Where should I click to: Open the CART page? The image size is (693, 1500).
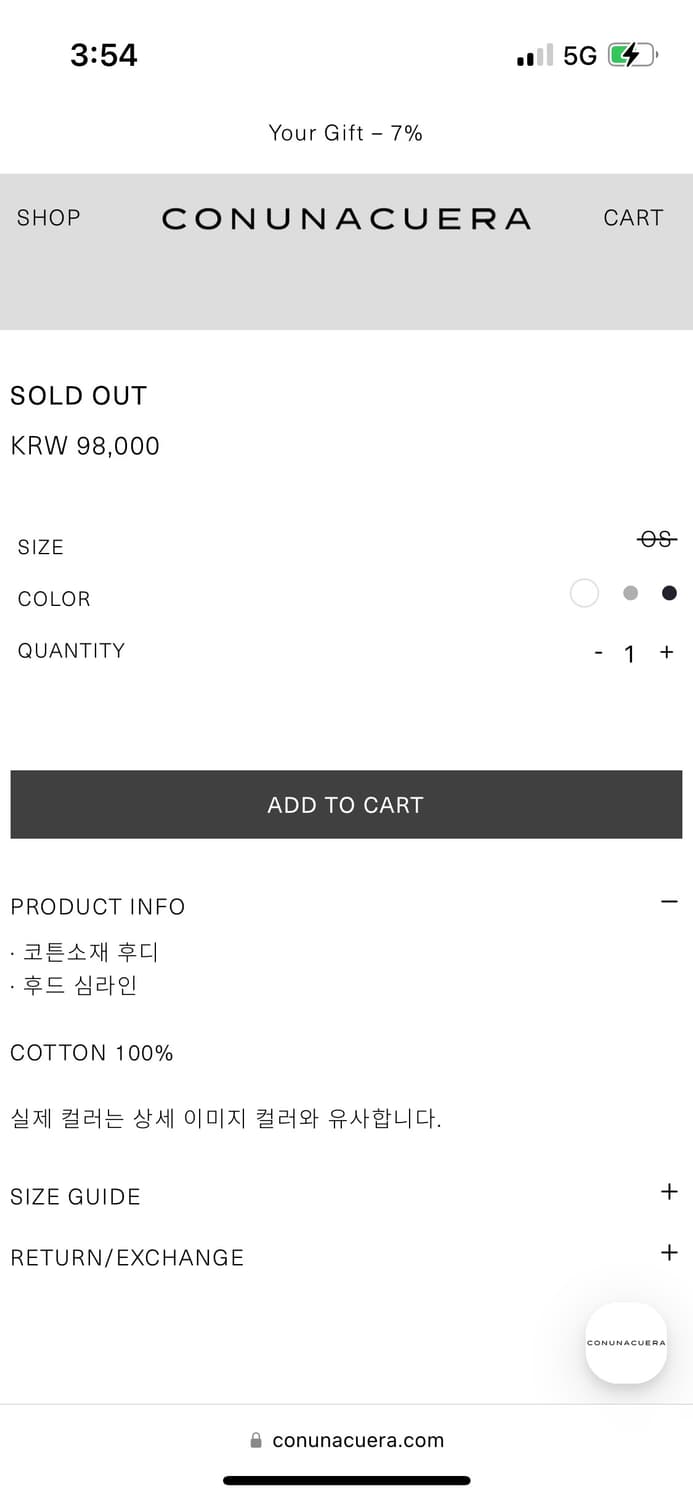tap(633, 218)
